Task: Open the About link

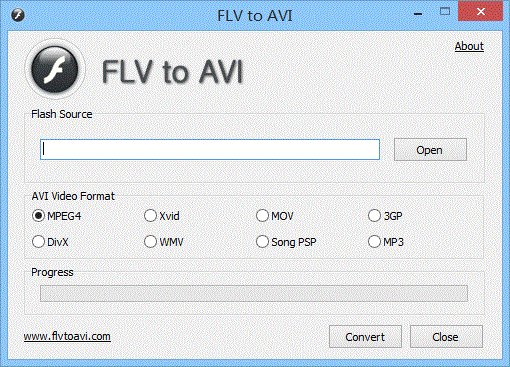Action: (469, 46)
